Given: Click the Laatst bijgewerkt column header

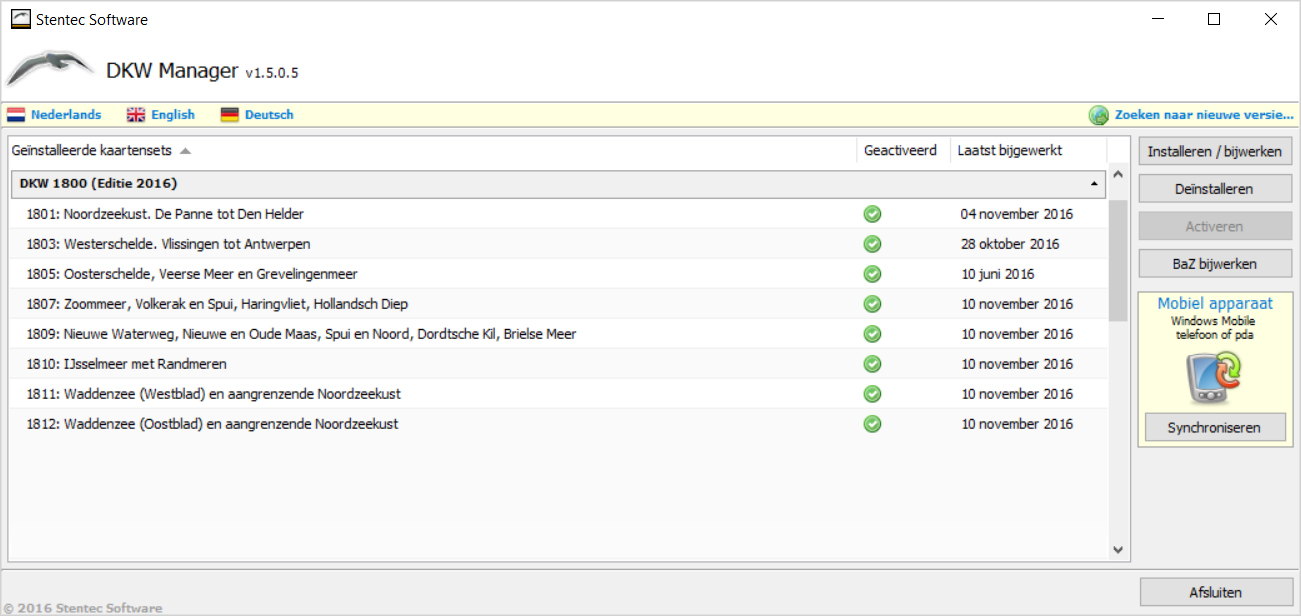Looking at the screenshot, I should [x=1029, y=151].
